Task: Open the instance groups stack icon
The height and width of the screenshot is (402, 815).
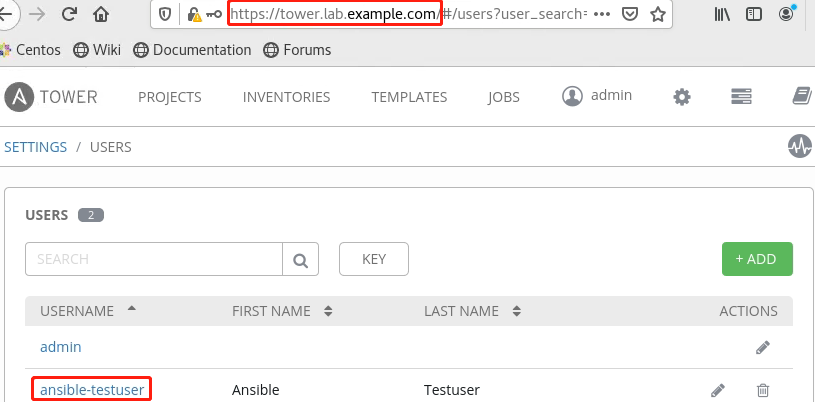Action: 741,97
